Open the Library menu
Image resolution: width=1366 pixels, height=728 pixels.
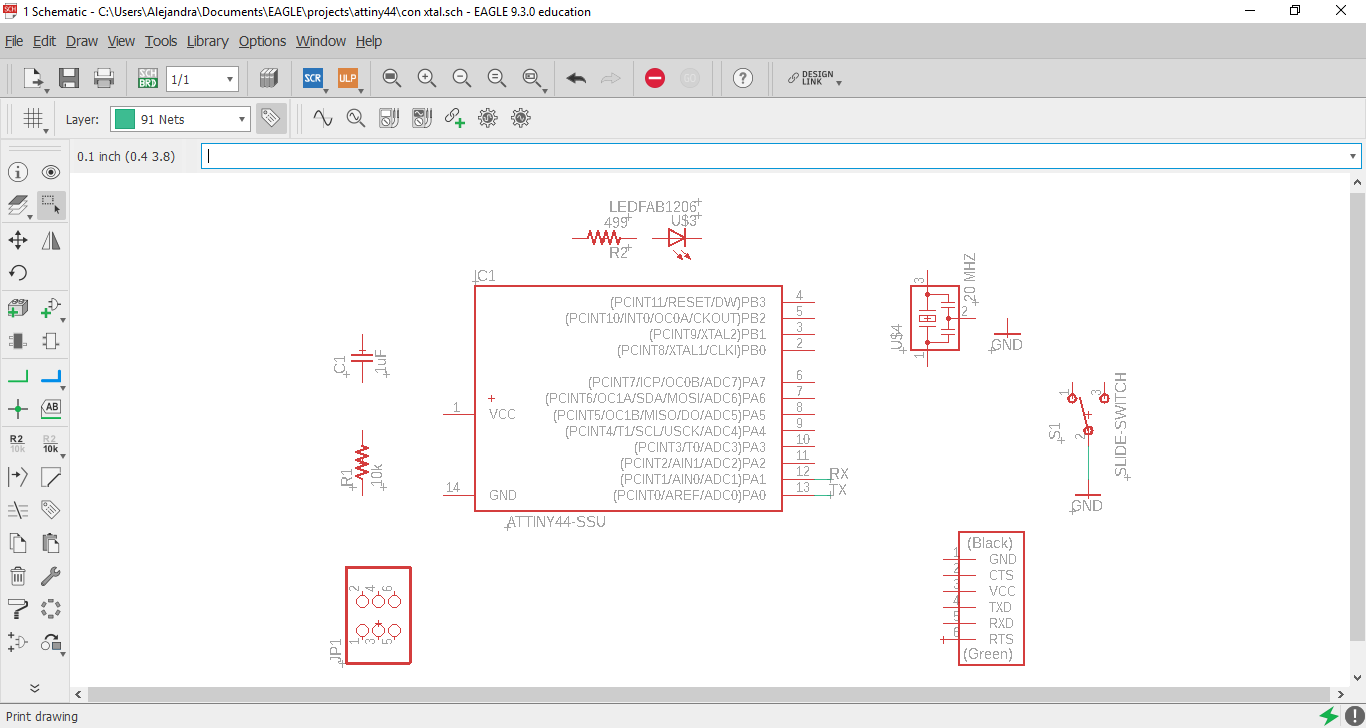(x=207, y=41)
